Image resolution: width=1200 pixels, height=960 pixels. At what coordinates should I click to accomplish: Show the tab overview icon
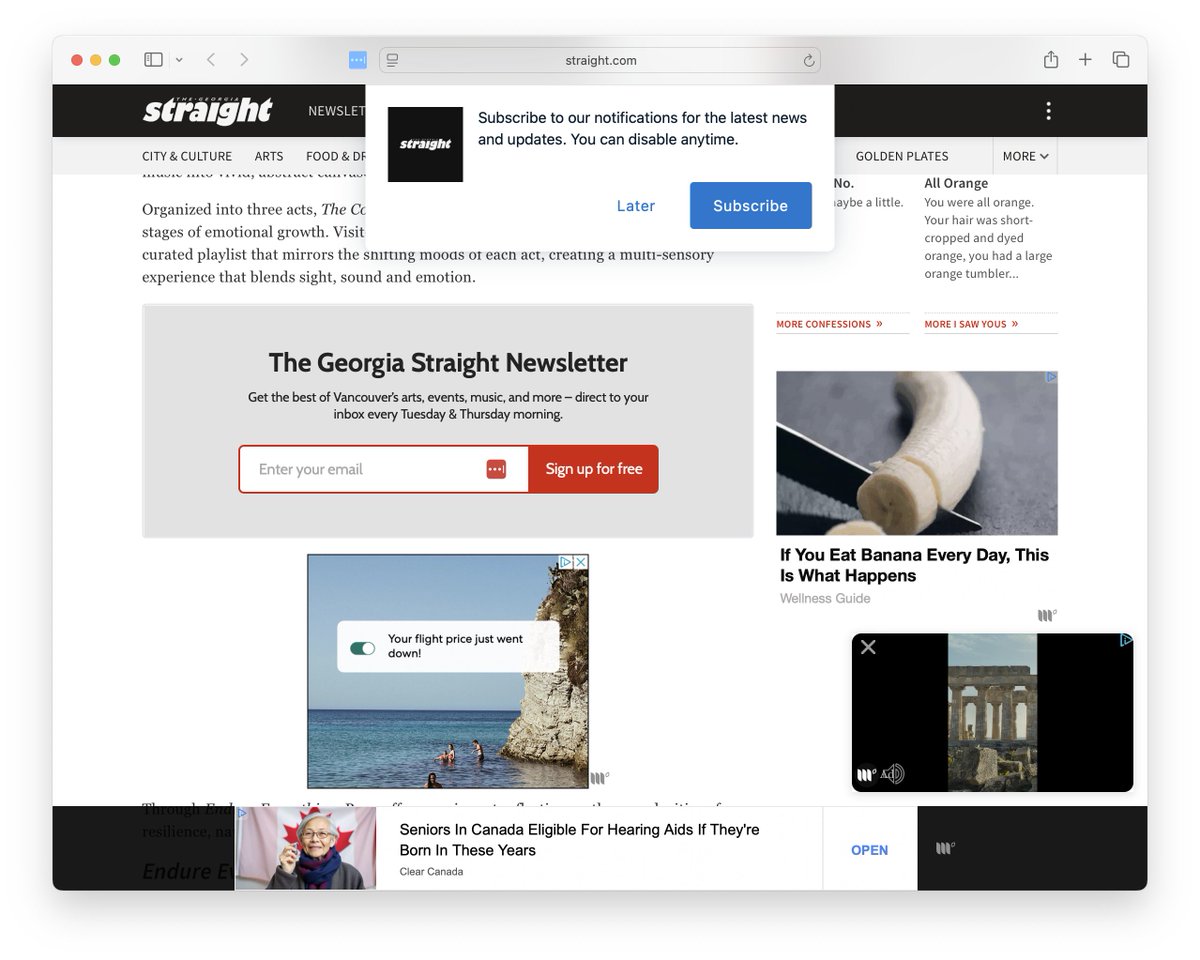click(1121, 60)
